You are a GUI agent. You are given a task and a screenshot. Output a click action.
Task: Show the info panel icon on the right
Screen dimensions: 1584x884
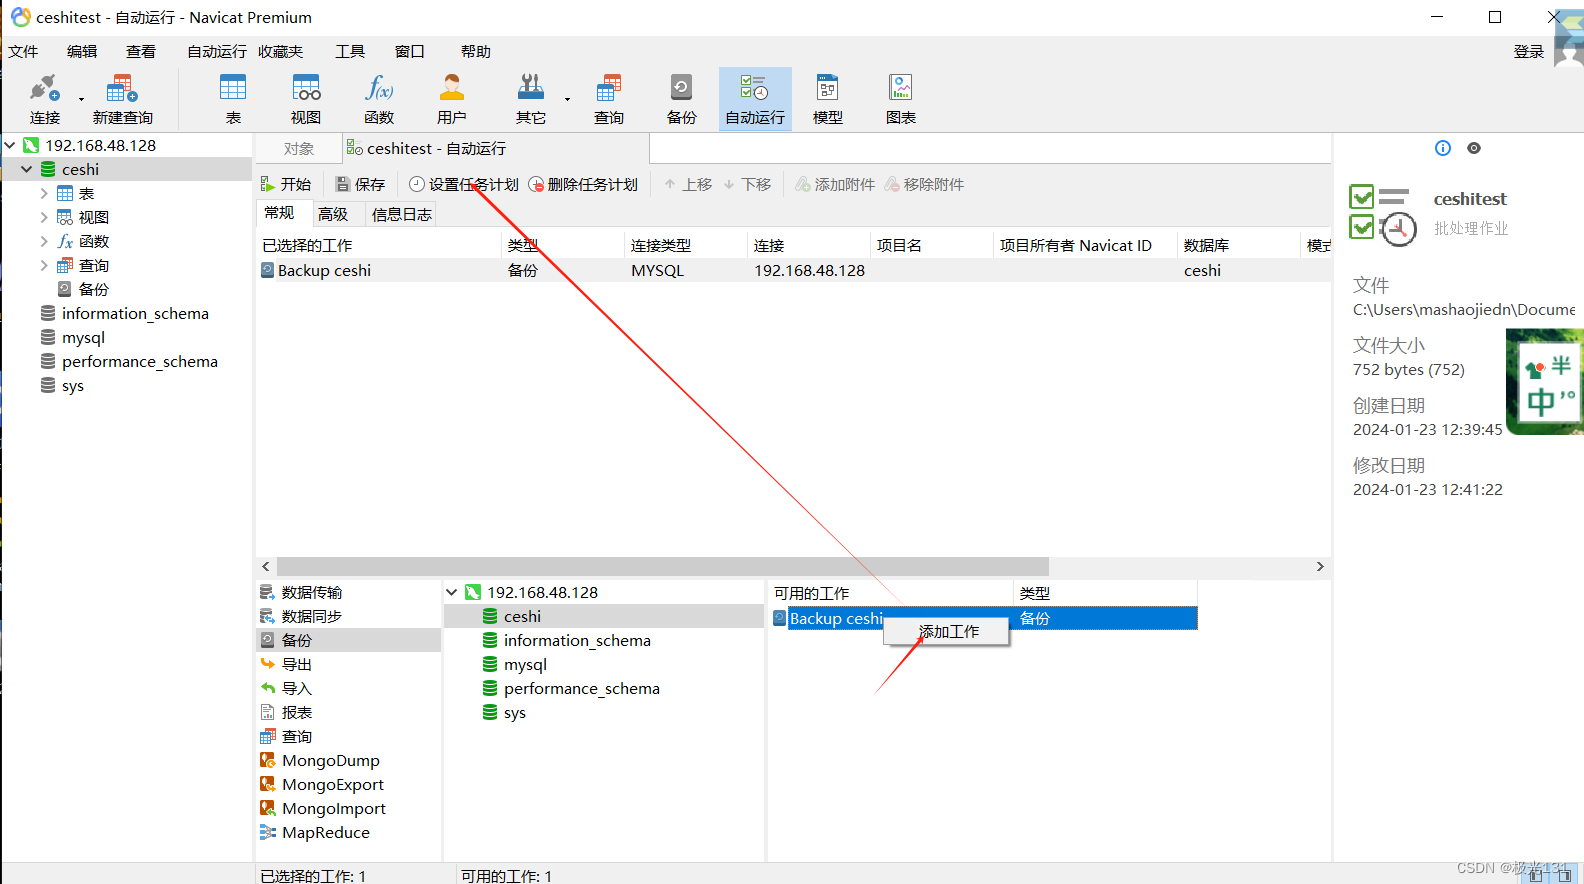(x=1443, y=148)
